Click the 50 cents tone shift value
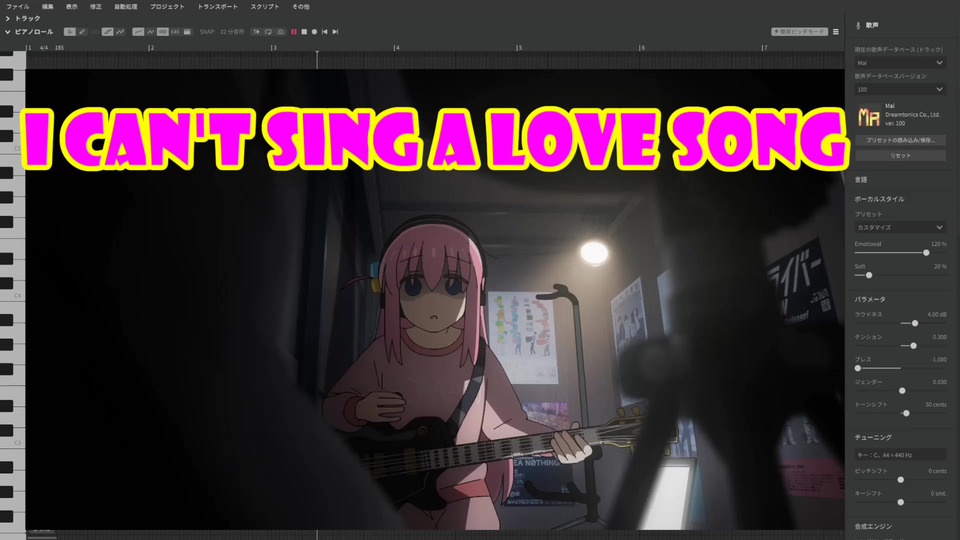 [936, 405]
